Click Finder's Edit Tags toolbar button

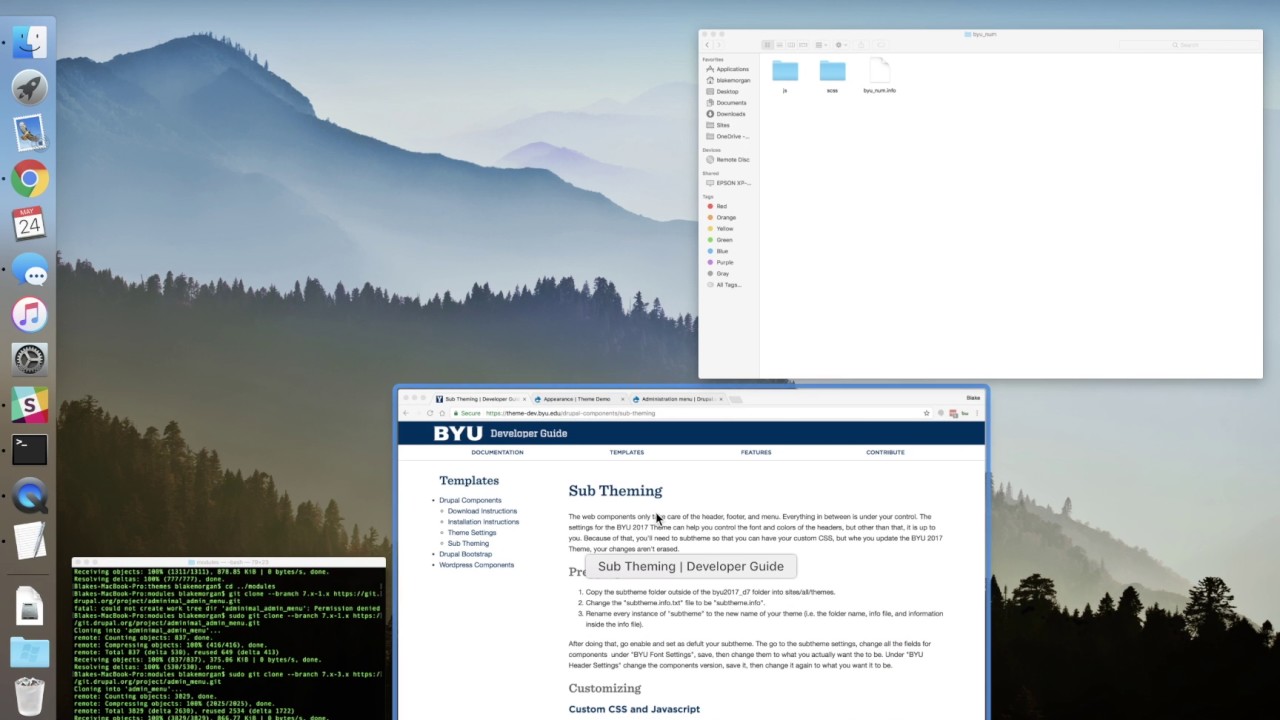[x=881, y=45]
